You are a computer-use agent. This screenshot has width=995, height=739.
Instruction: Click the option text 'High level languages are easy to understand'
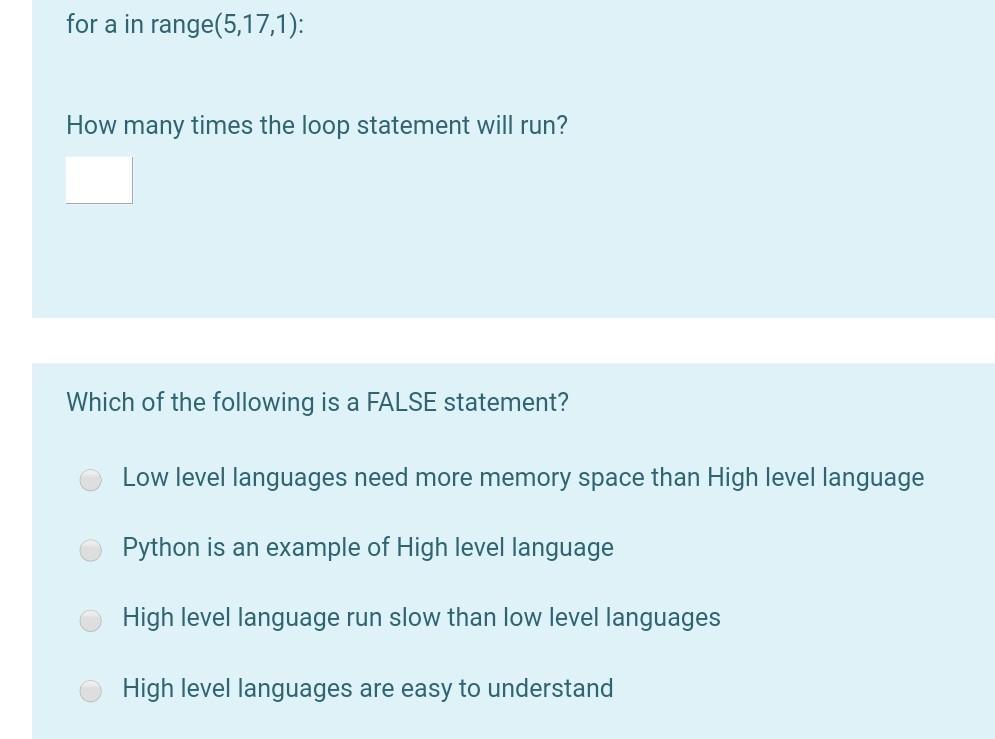(367, 688)
